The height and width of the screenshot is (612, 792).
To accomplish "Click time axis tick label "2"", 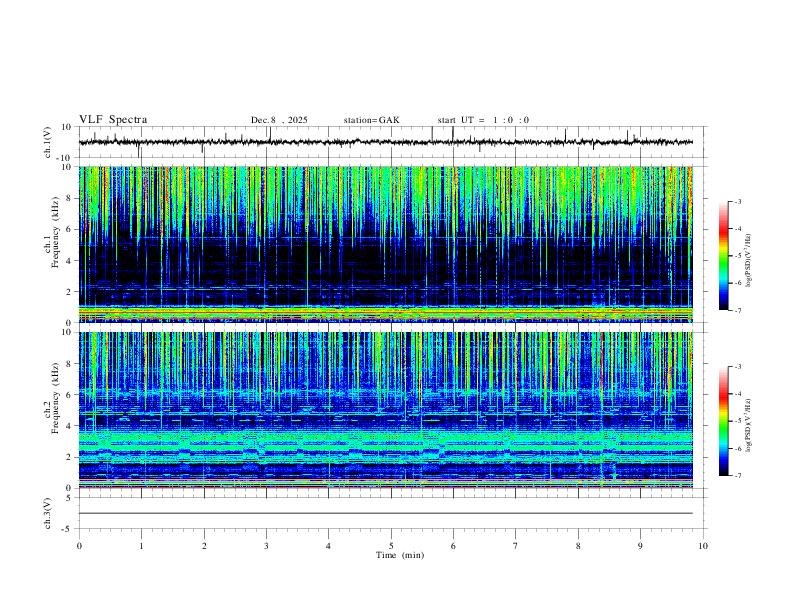I will click(x=204, y=546).
